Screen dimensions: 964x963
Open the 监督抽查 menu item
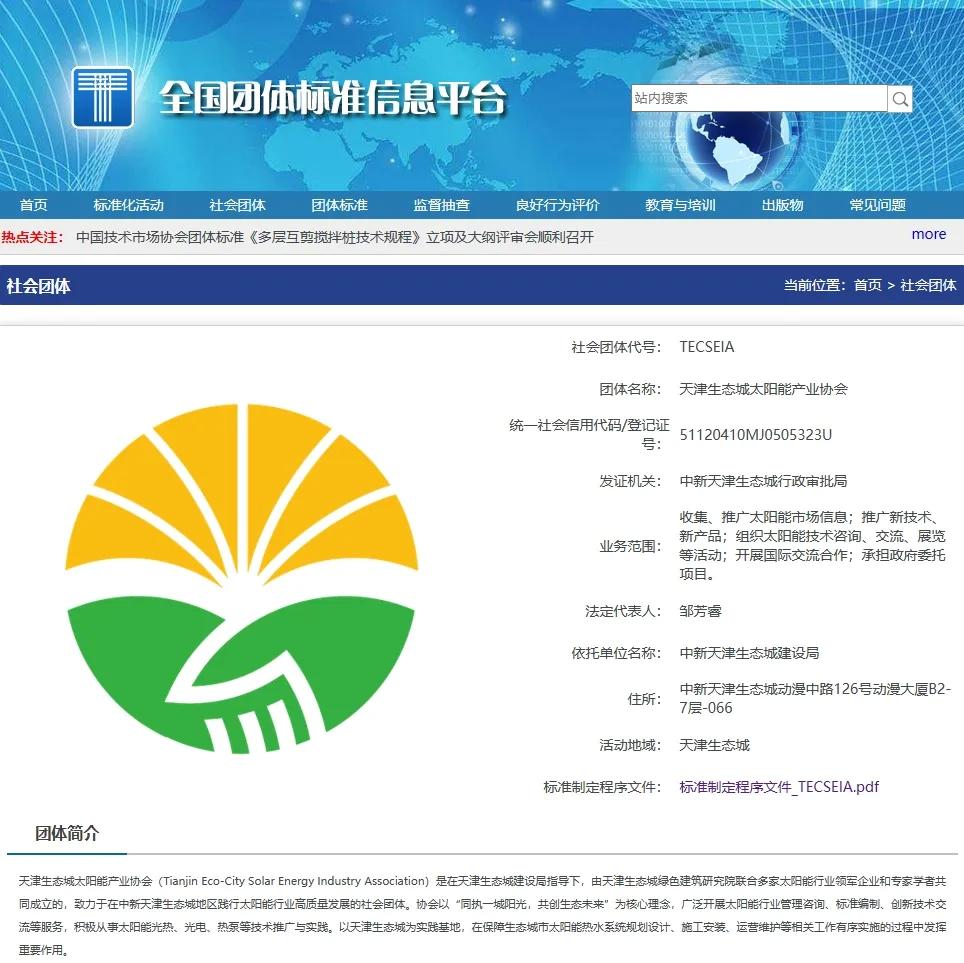tap(441, 205)
